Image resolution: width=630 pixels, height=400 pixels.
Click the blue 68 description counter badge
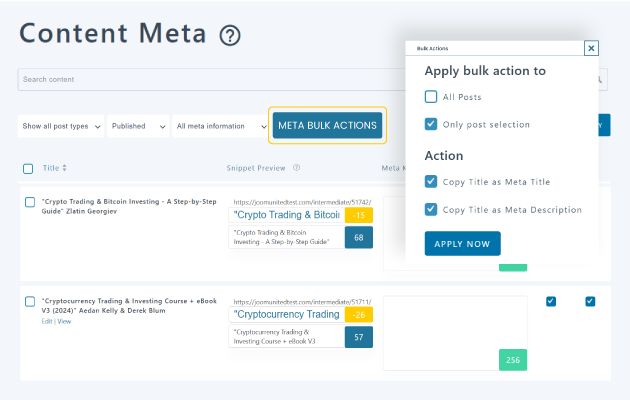(x=358, y=238)
